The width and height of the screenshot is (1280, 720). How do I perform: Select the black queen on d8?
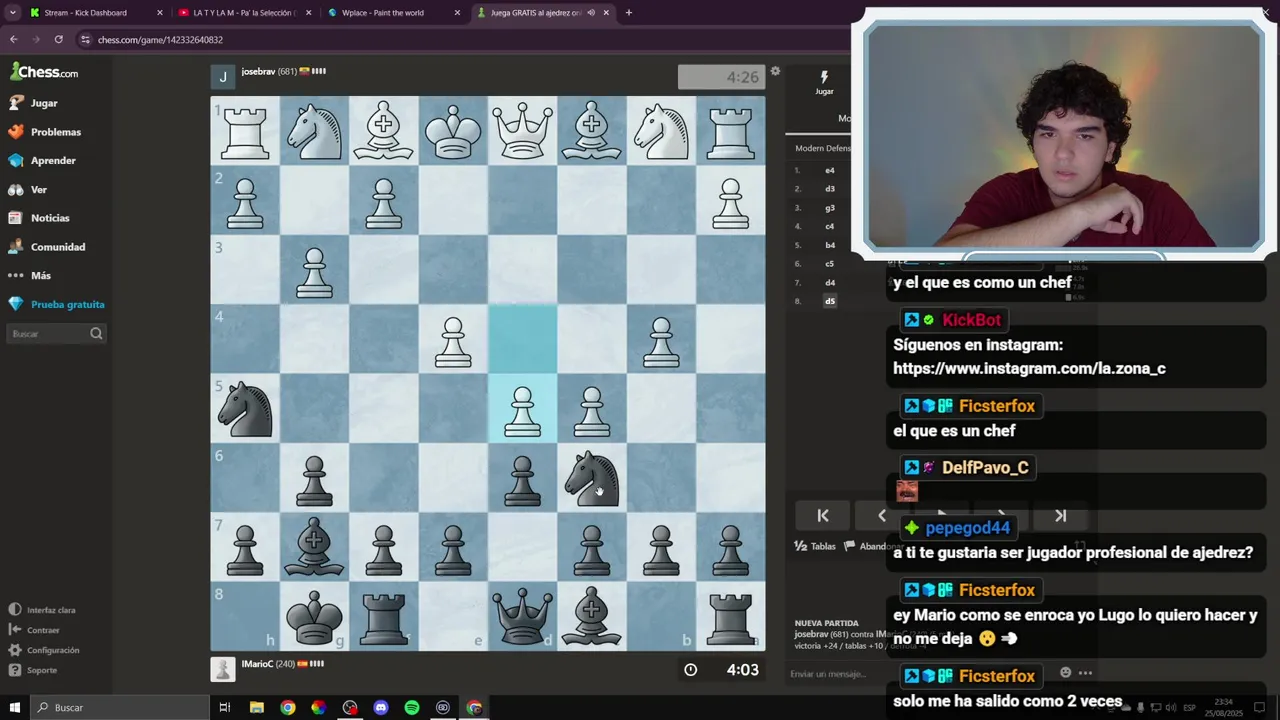click(522, 617)
